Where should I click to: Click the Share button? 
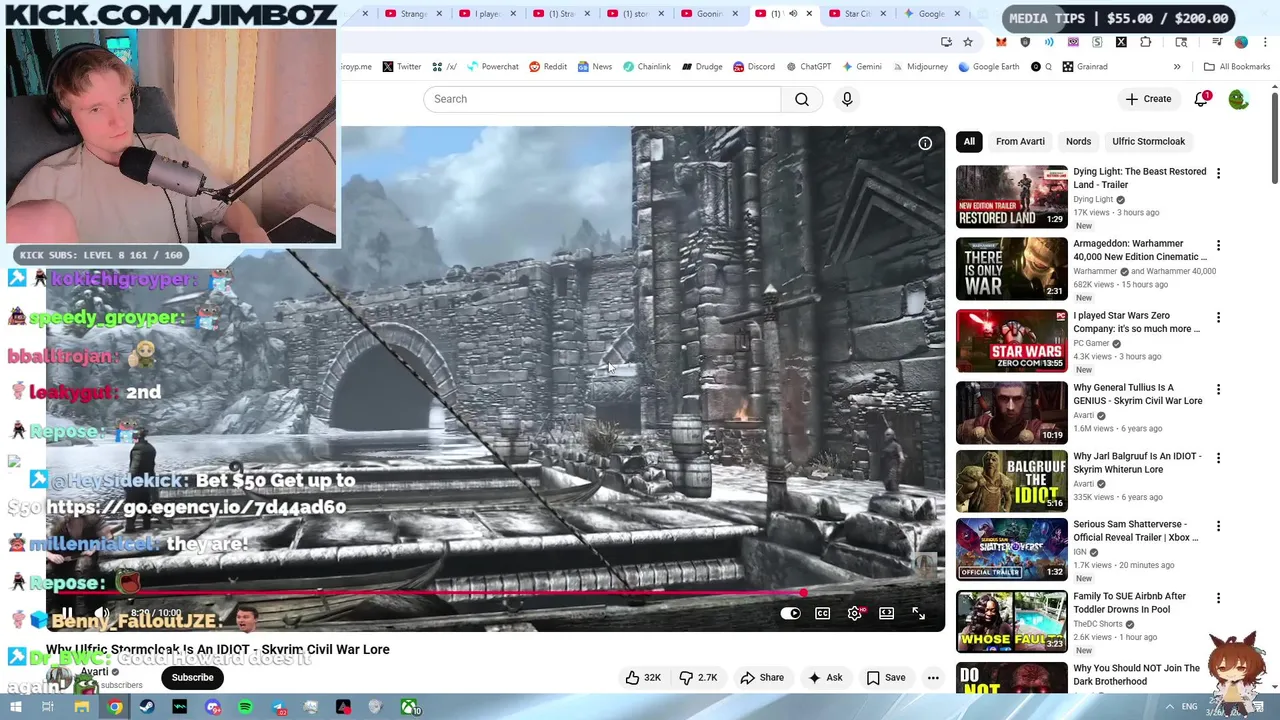tap(762, 677)
